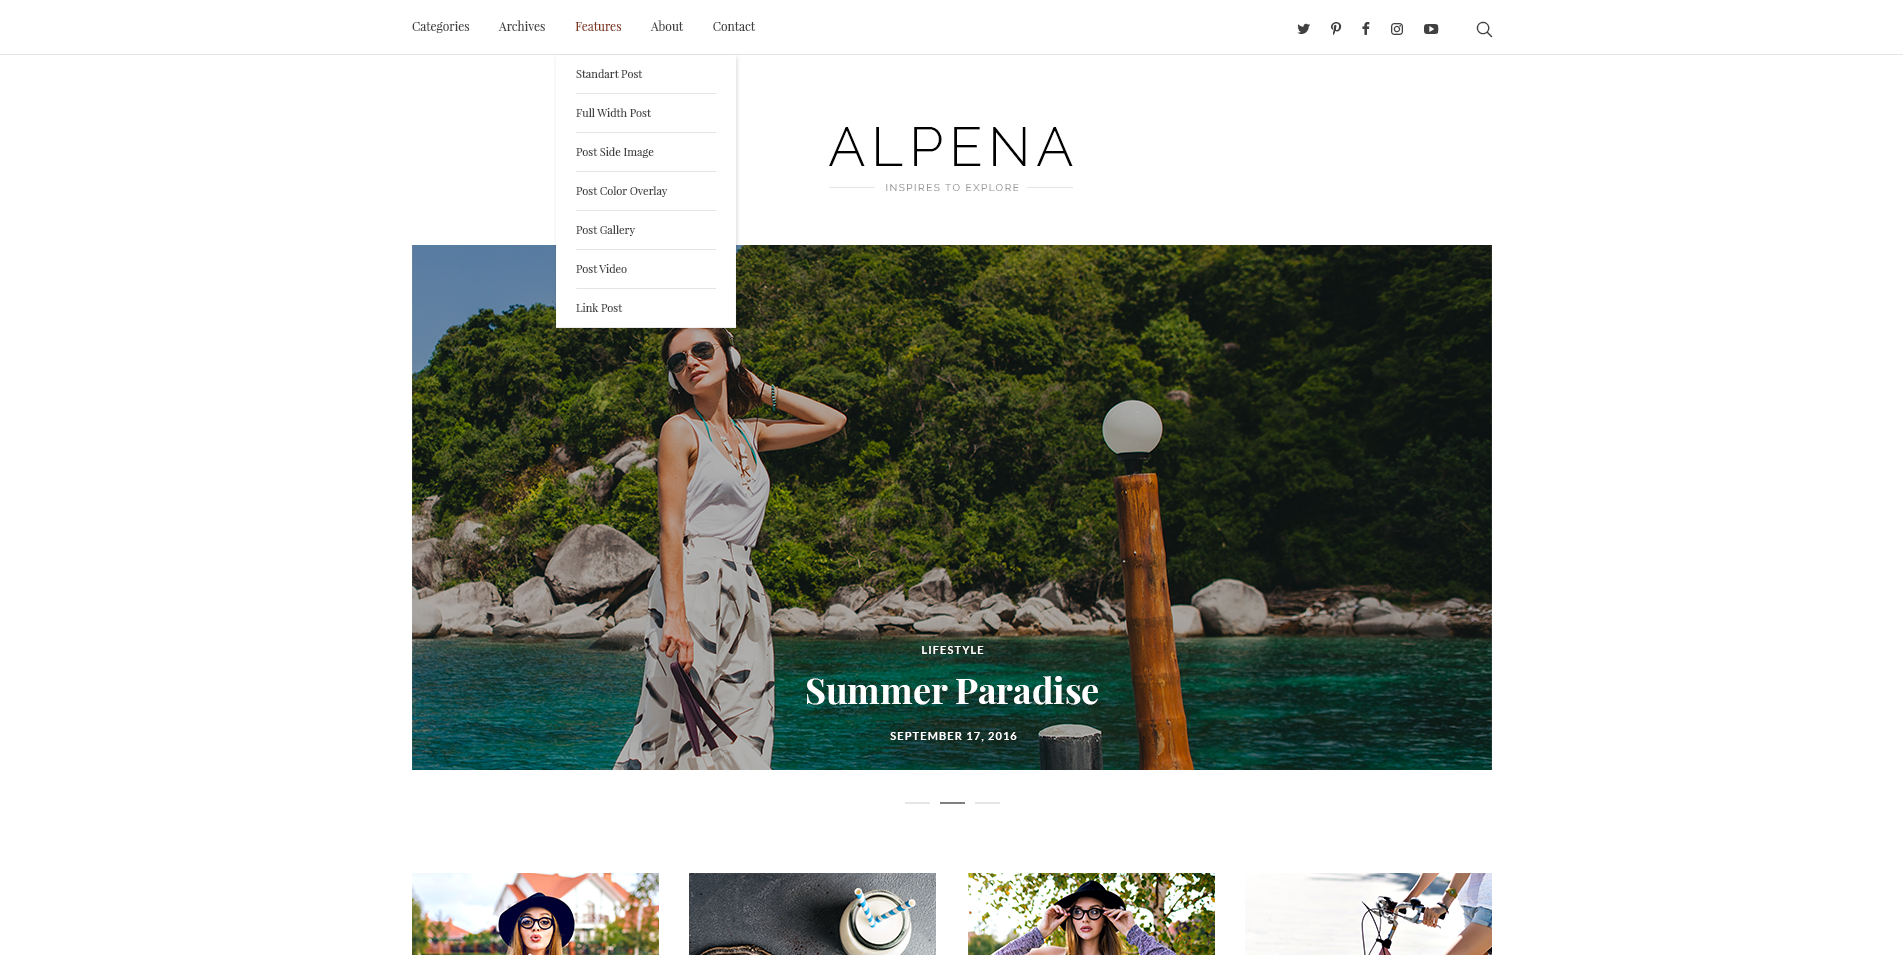Open the Instagram social icon

(x=1397, y=29)
